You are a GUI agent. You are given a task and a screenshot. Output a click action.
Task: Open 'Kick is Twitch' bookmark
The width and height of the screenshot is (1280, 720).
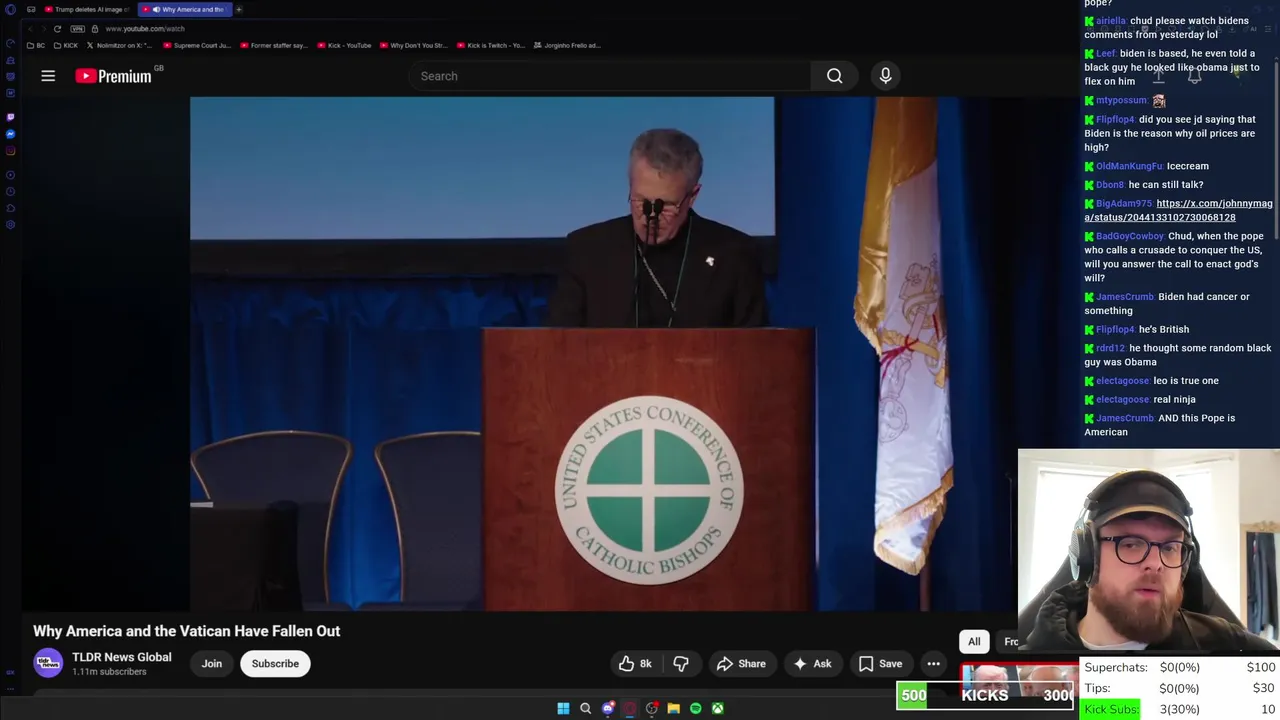click(x=490, y=46)
